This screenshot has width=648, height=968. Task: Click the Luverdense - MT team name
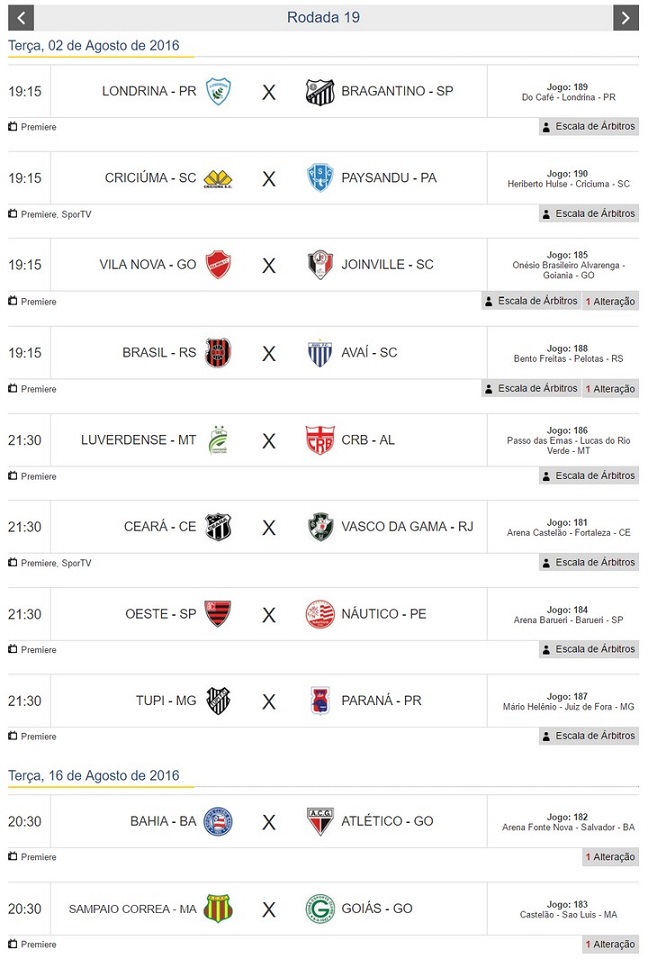139,440
